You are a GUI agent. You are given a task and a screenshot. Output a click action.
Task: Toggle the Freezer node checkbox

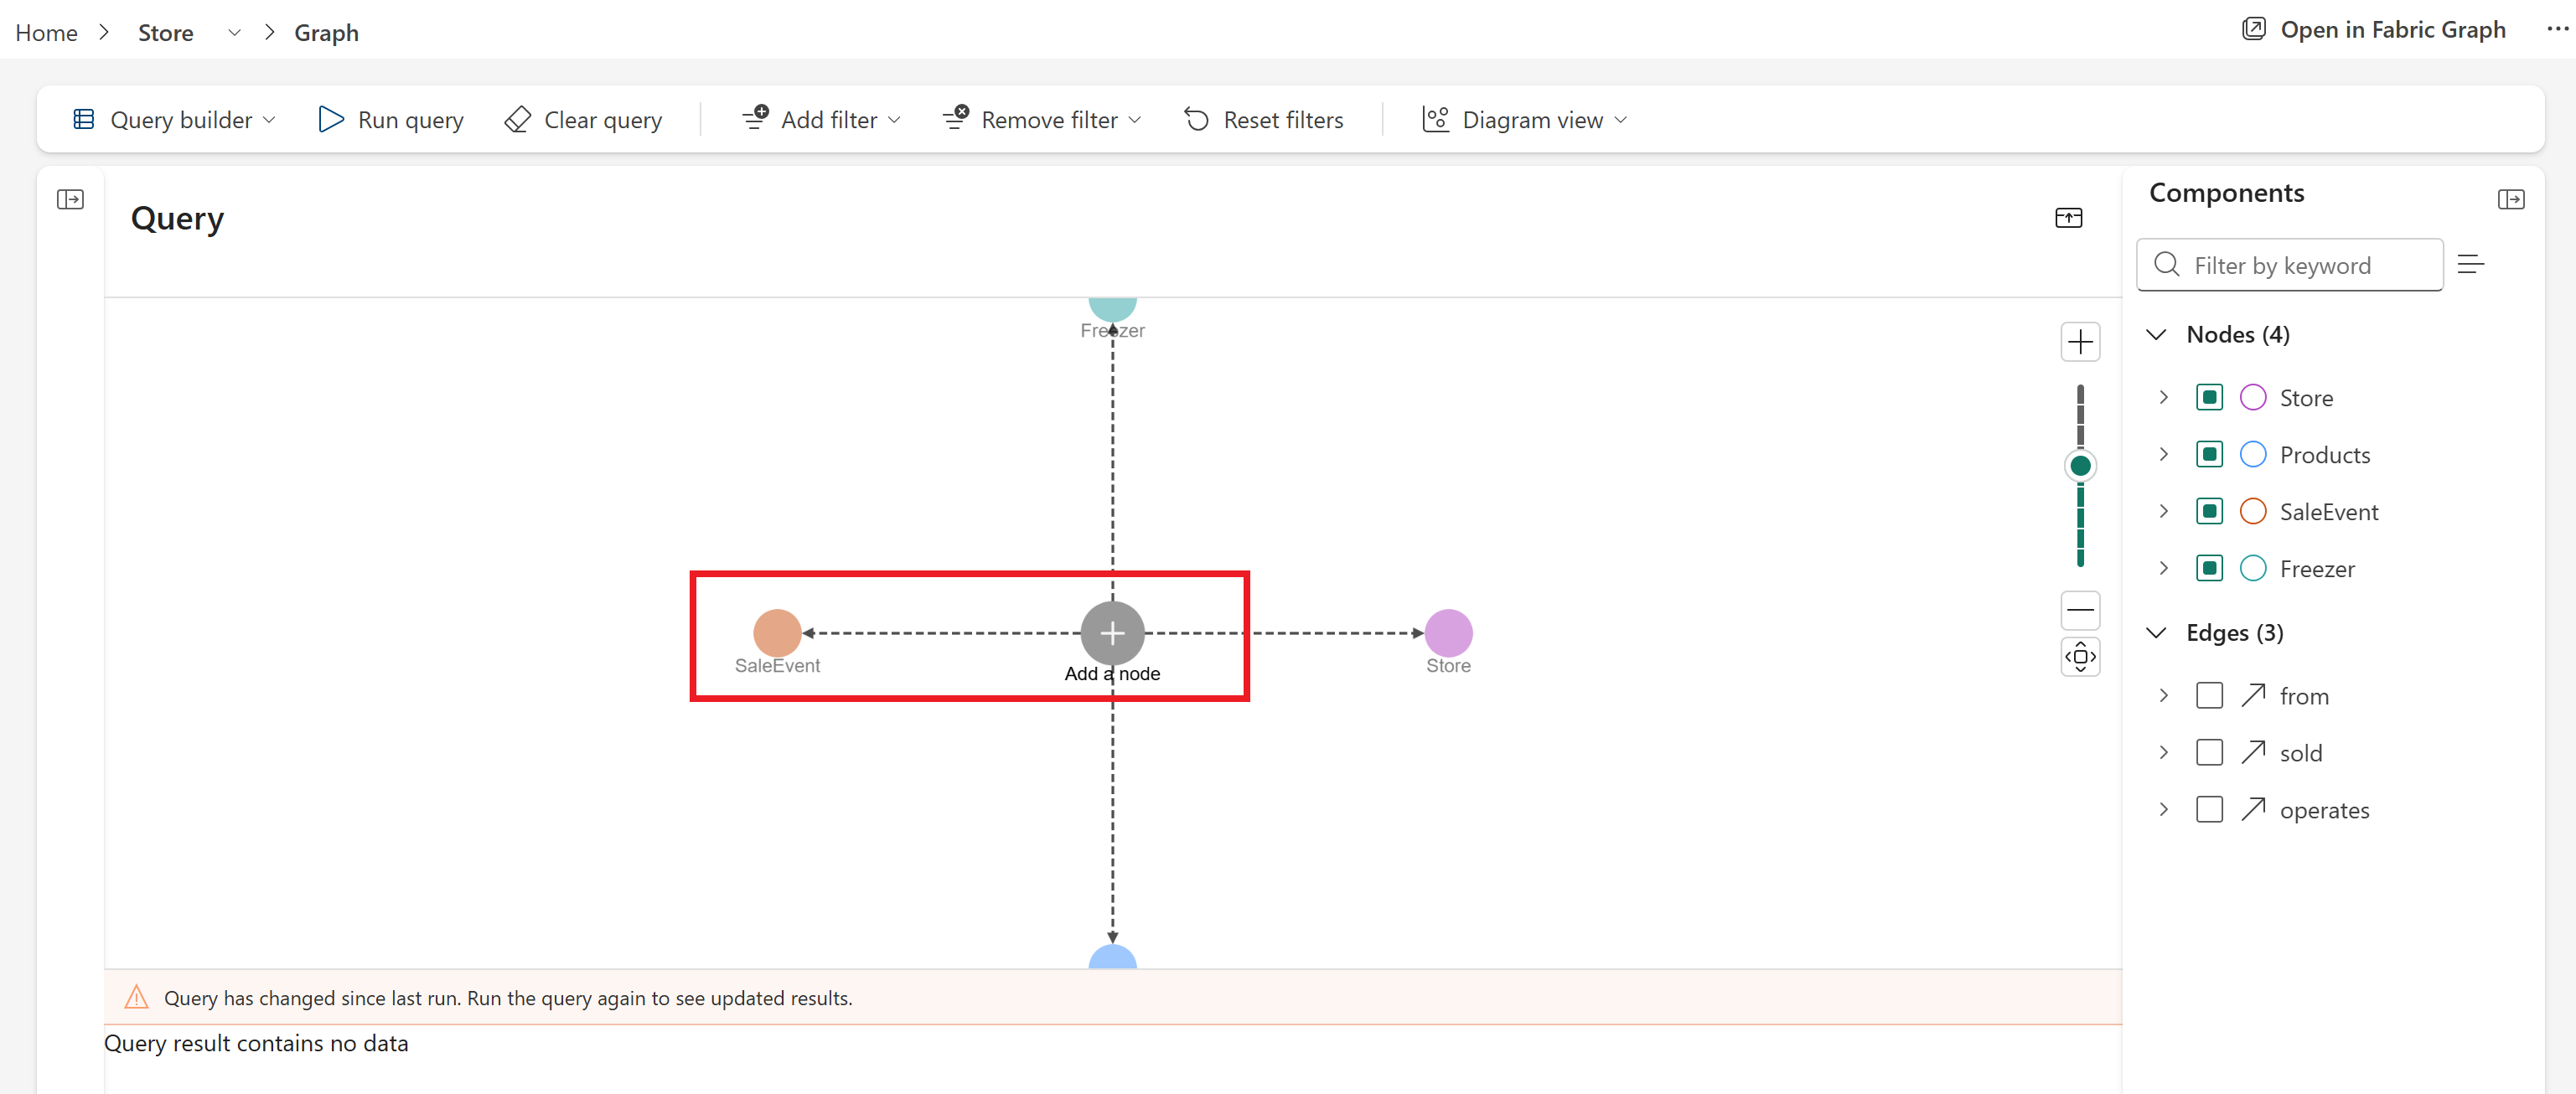click(2209, 568)
